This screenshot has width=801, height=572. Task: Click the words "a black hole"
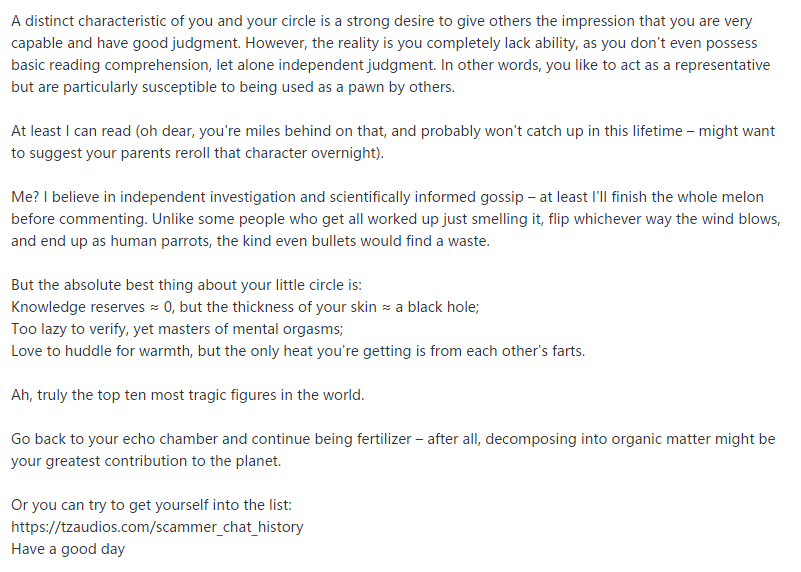pyautogui.click(x=437, y=306)
